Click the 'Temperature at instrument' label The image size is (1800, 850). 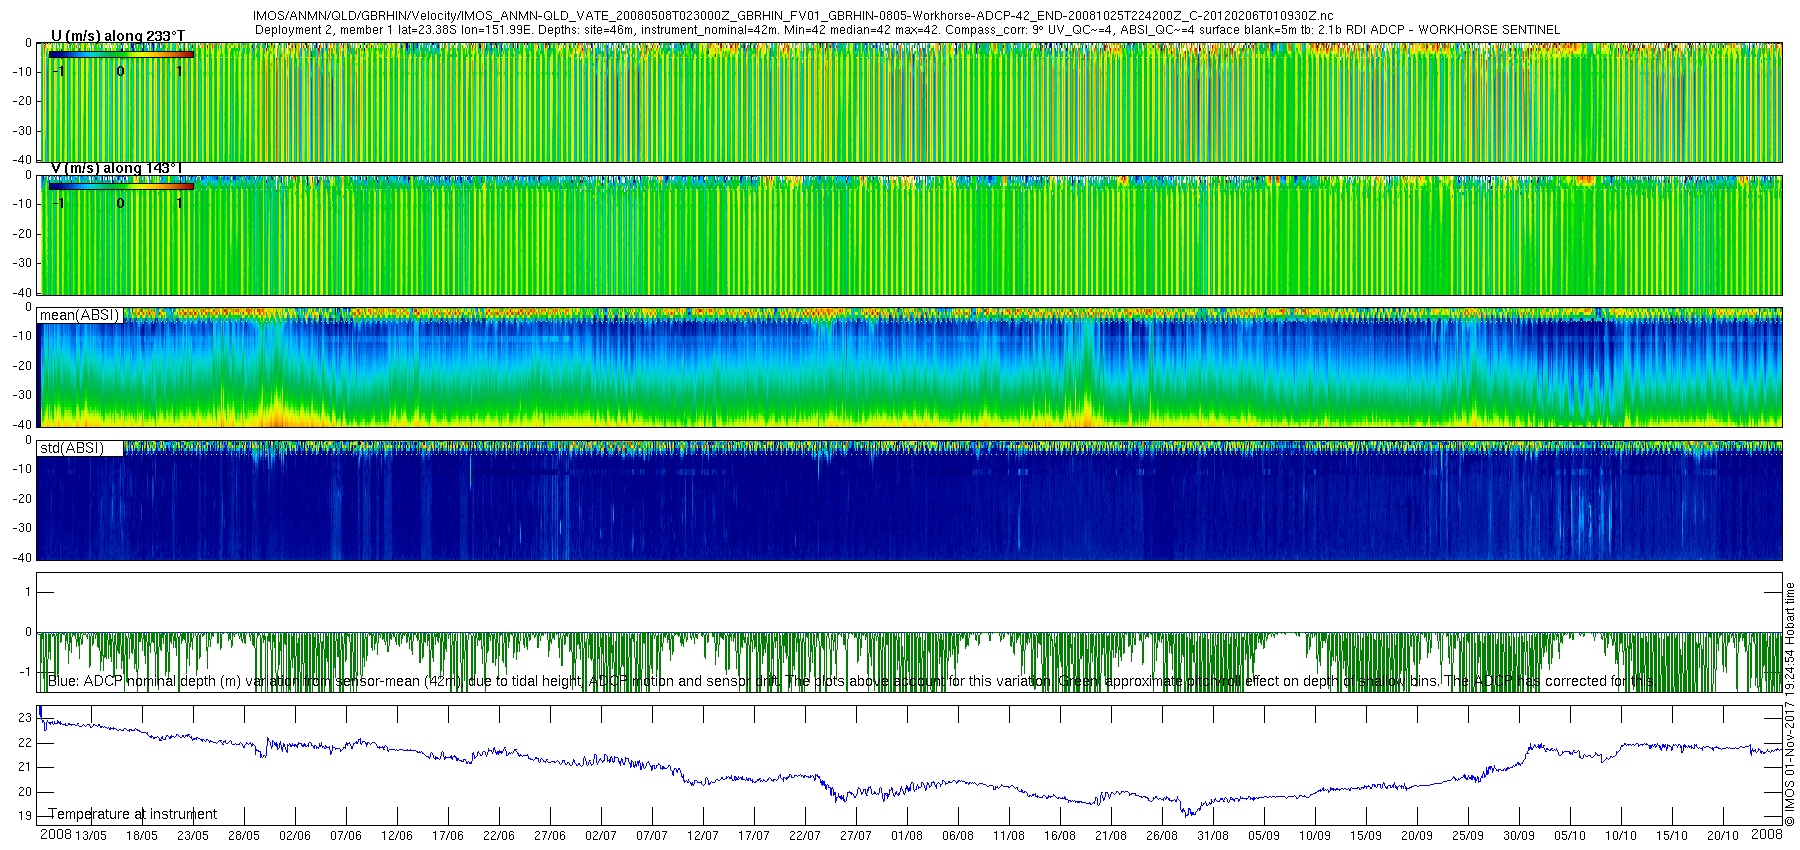(132, 814)
